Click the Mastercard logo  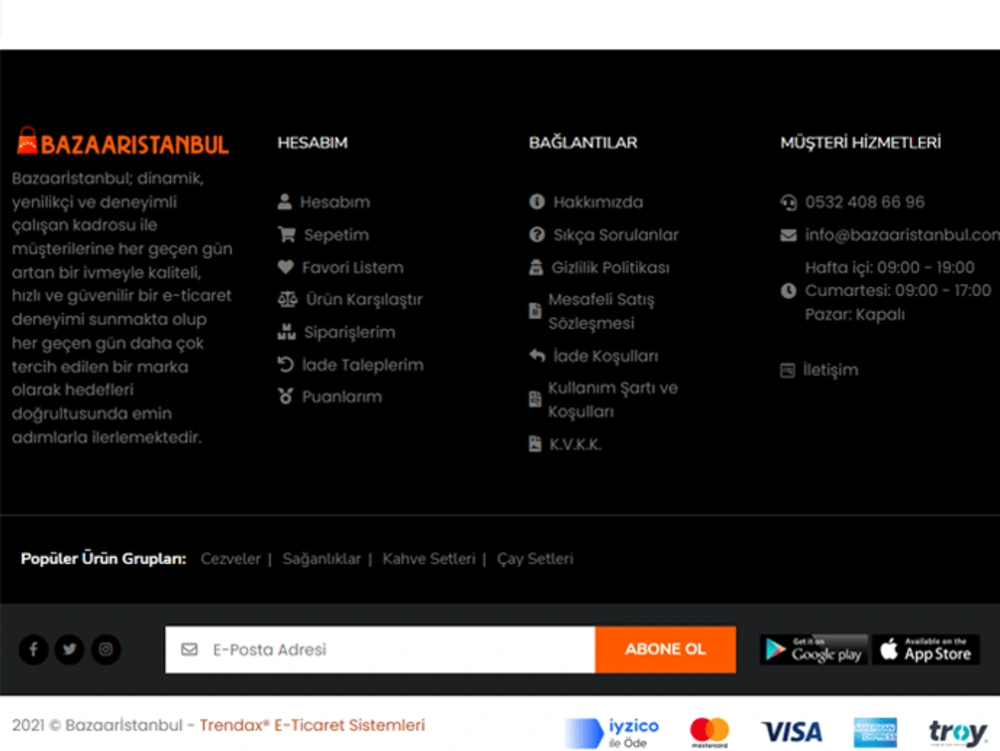pyautogui.click(x=709, y=732)
